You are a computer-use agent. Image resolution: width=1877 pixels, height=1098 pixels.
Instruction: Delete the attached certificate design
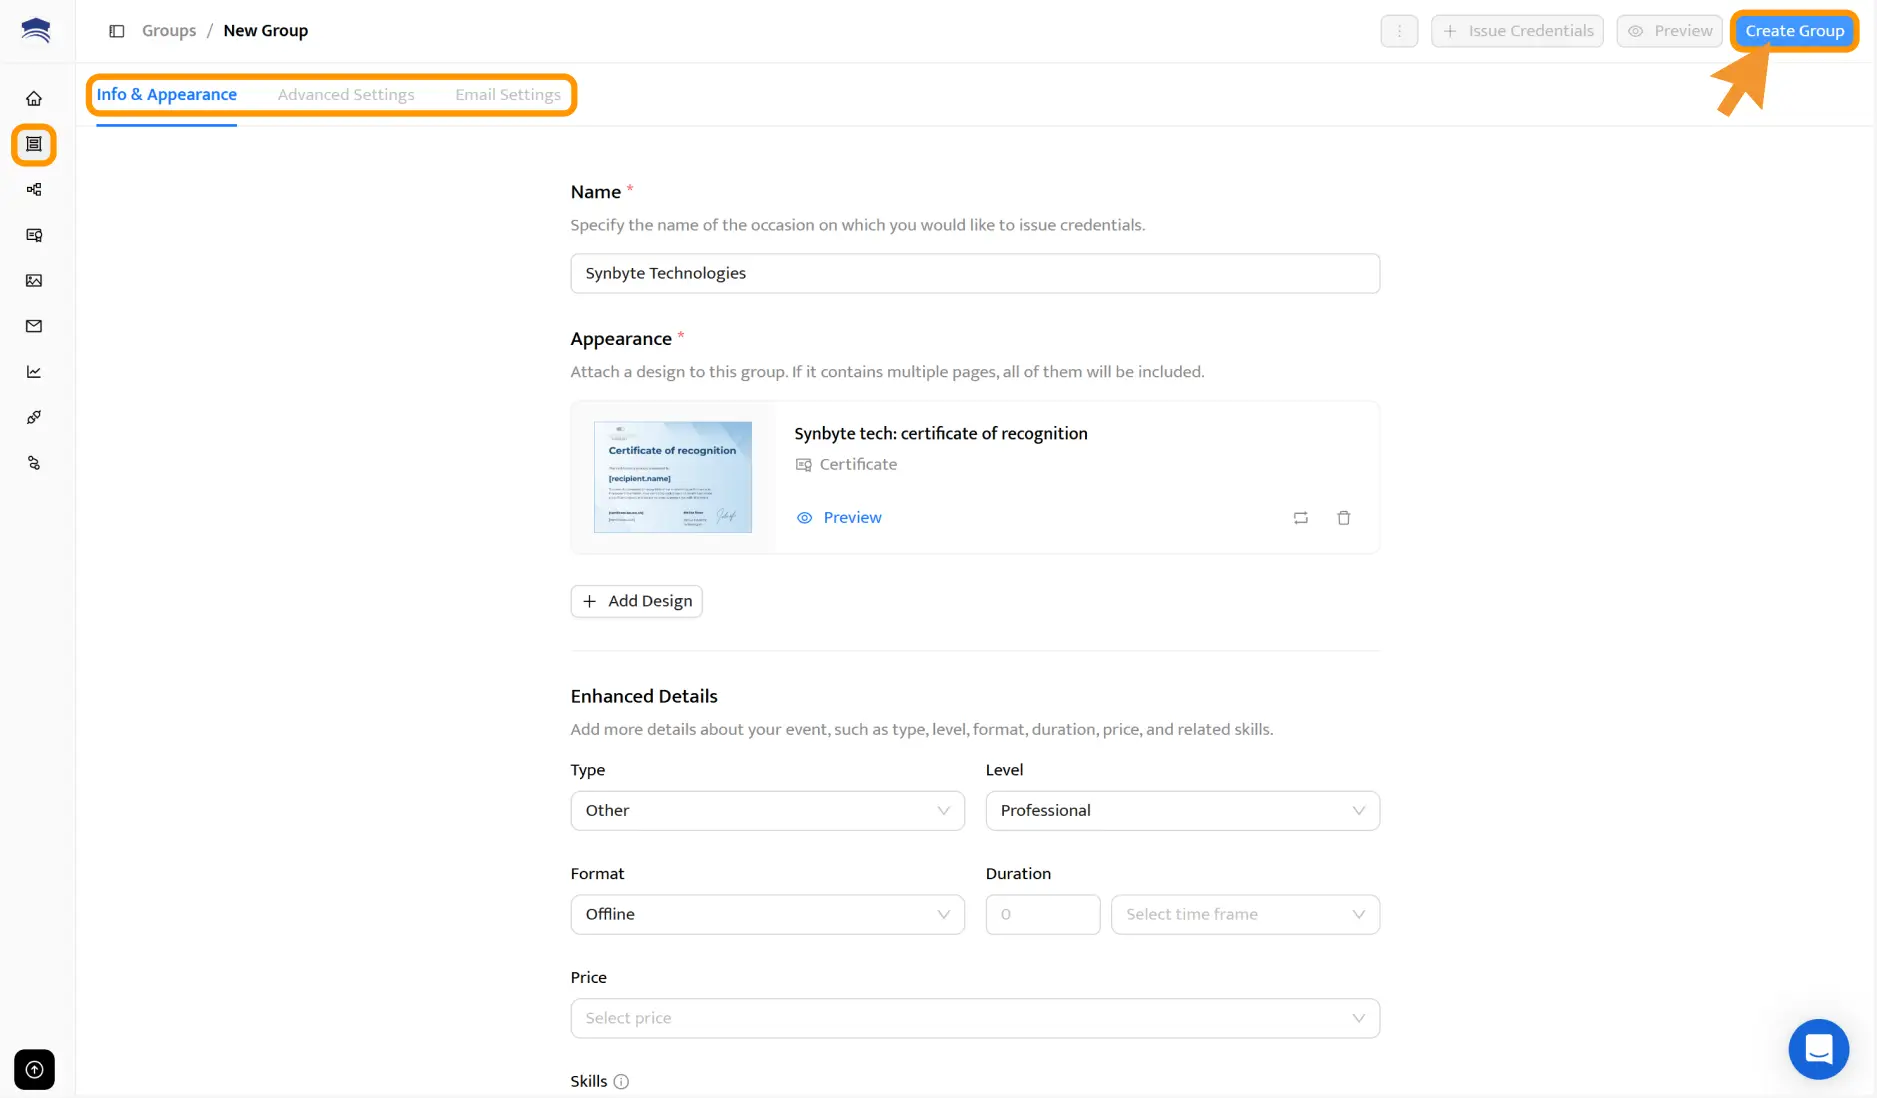tap(1343, 518)
